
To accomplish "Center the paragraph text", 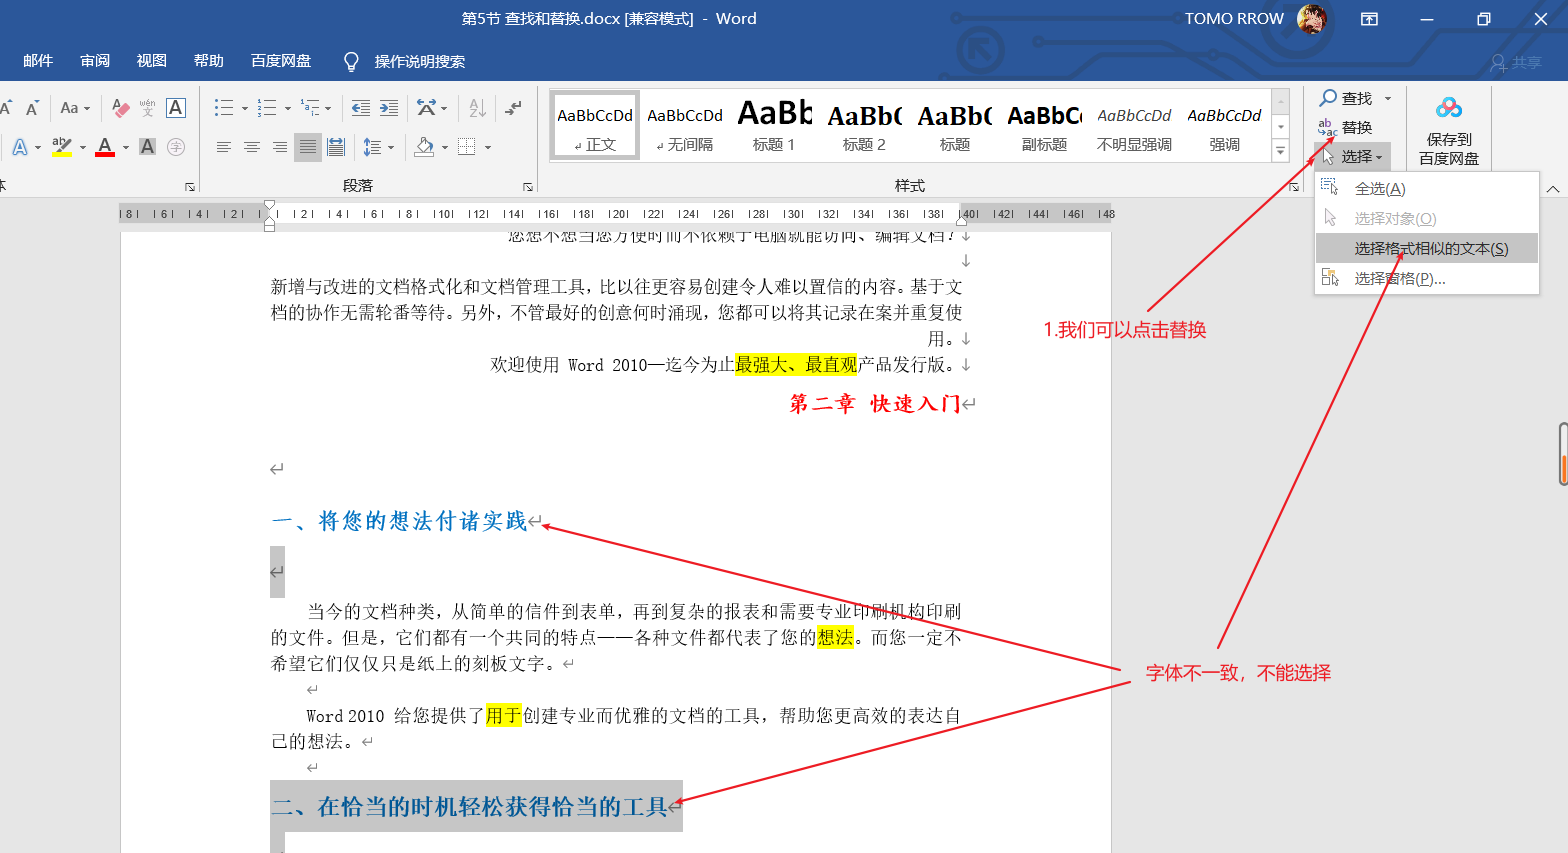I will pos(252,147).
